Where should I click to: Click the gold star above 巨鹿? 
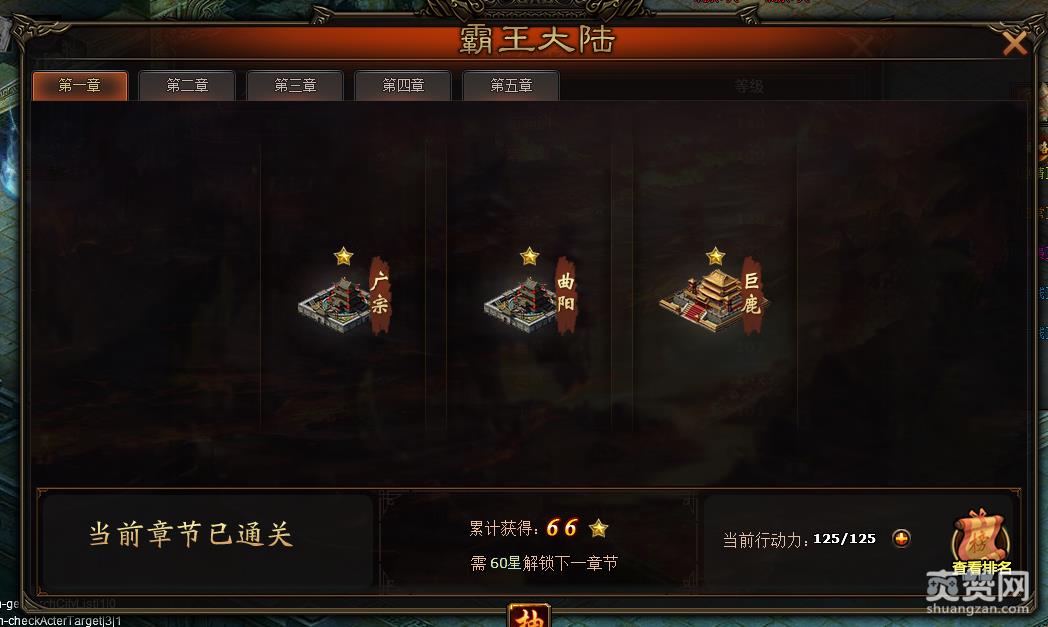(x=715, y=256)
